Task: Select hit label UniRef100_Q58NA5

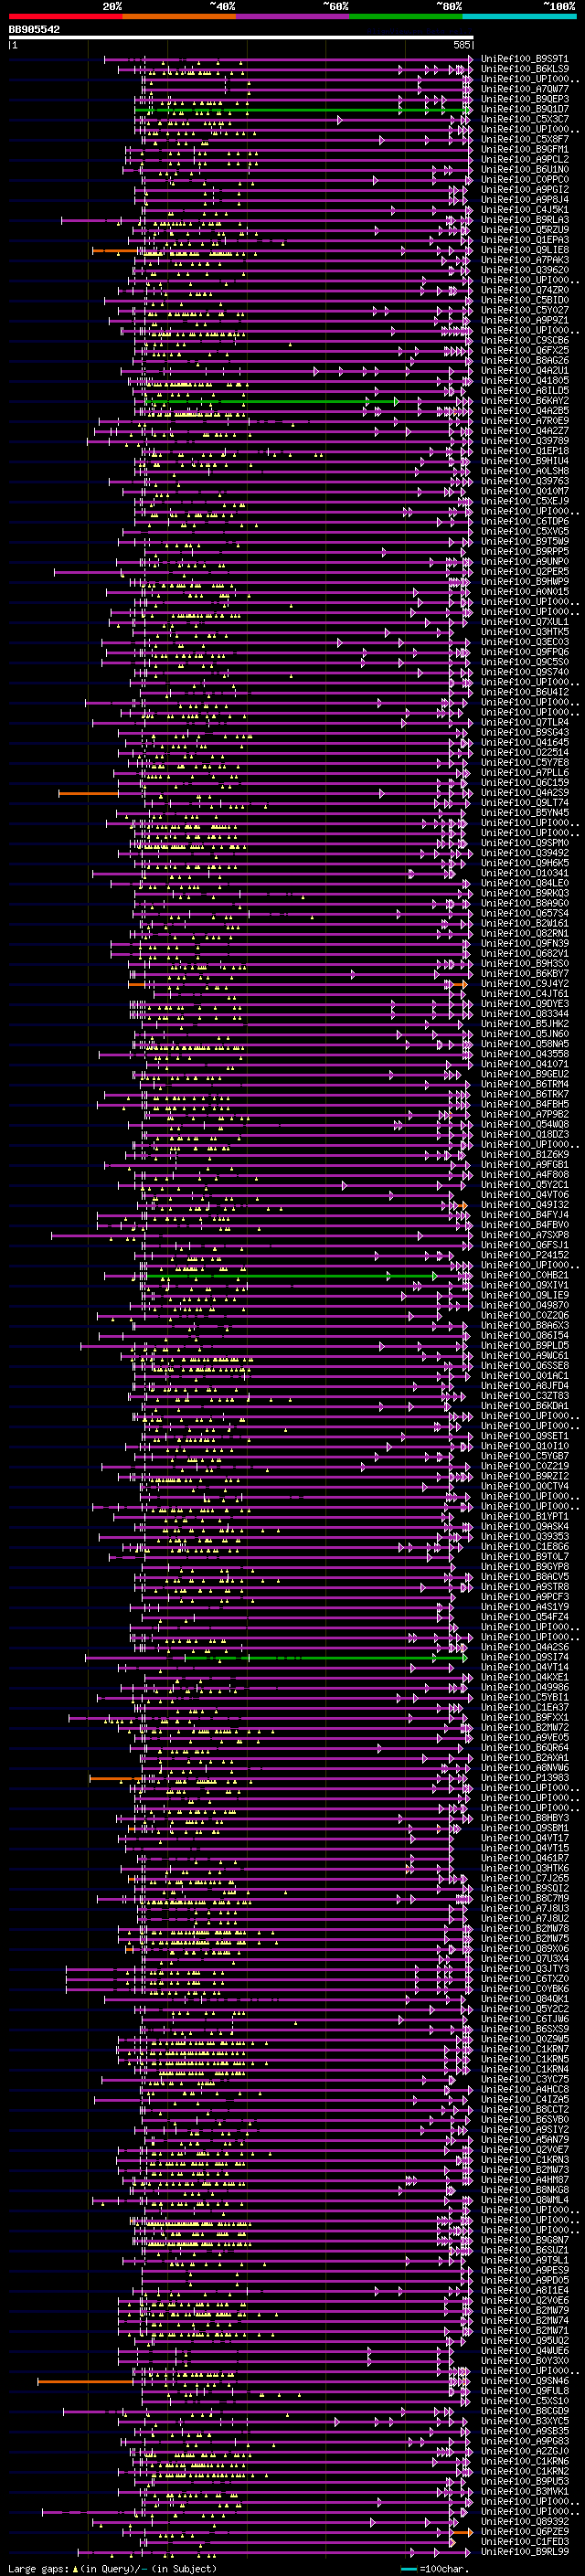Action: click(525, 1044)
